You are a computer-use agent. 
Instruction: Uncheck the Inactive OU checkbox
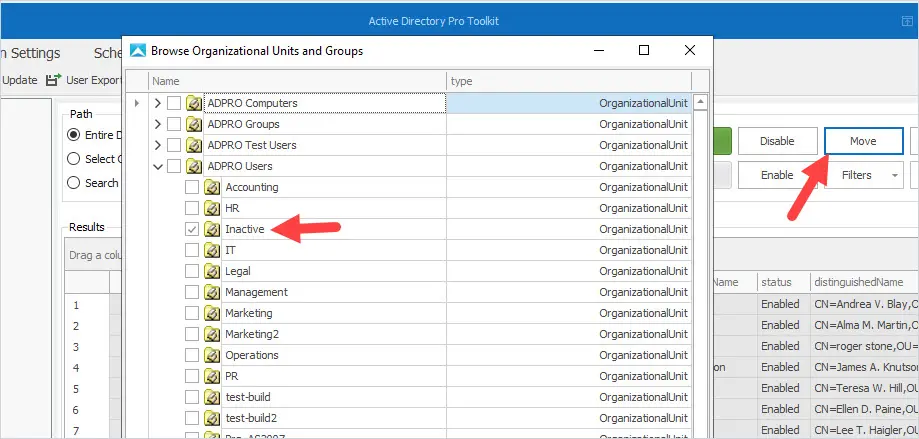[192, 229]
